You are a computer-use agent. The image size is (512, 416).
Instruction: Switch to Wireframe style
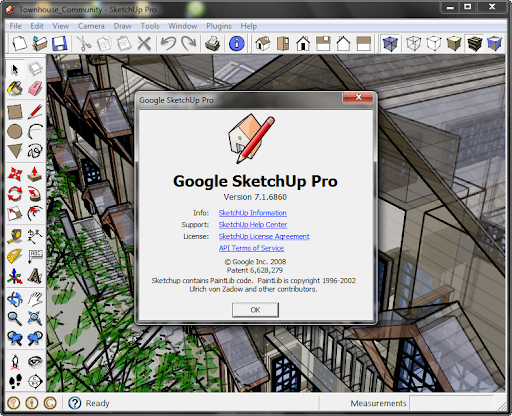point(413,43)
